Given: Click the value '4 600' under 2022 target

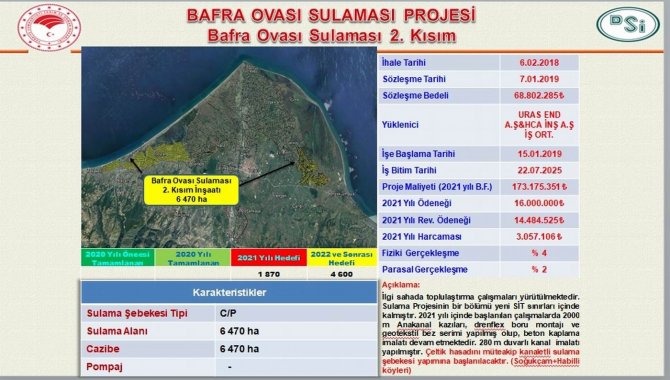Looking at the screenshot, I should tap(341, 274).
